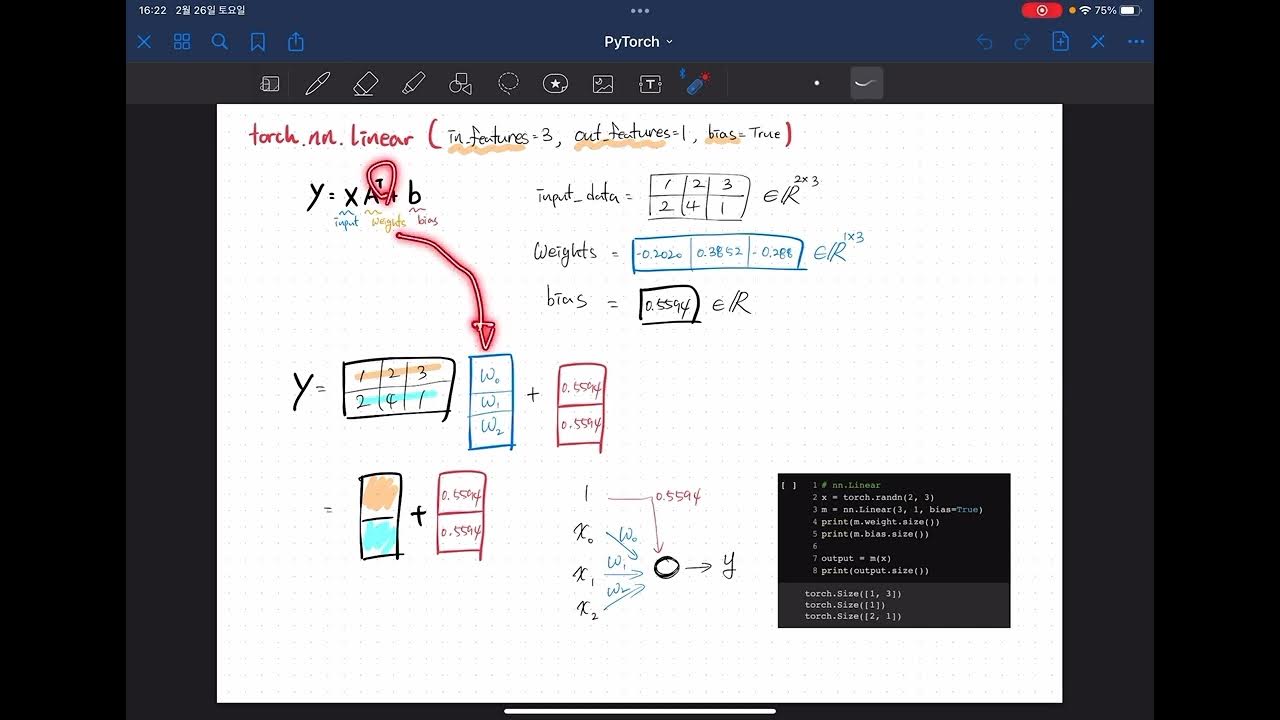Select the Text box tool
This screenshot has width=1280, height=720.
[x=651, y=84]
